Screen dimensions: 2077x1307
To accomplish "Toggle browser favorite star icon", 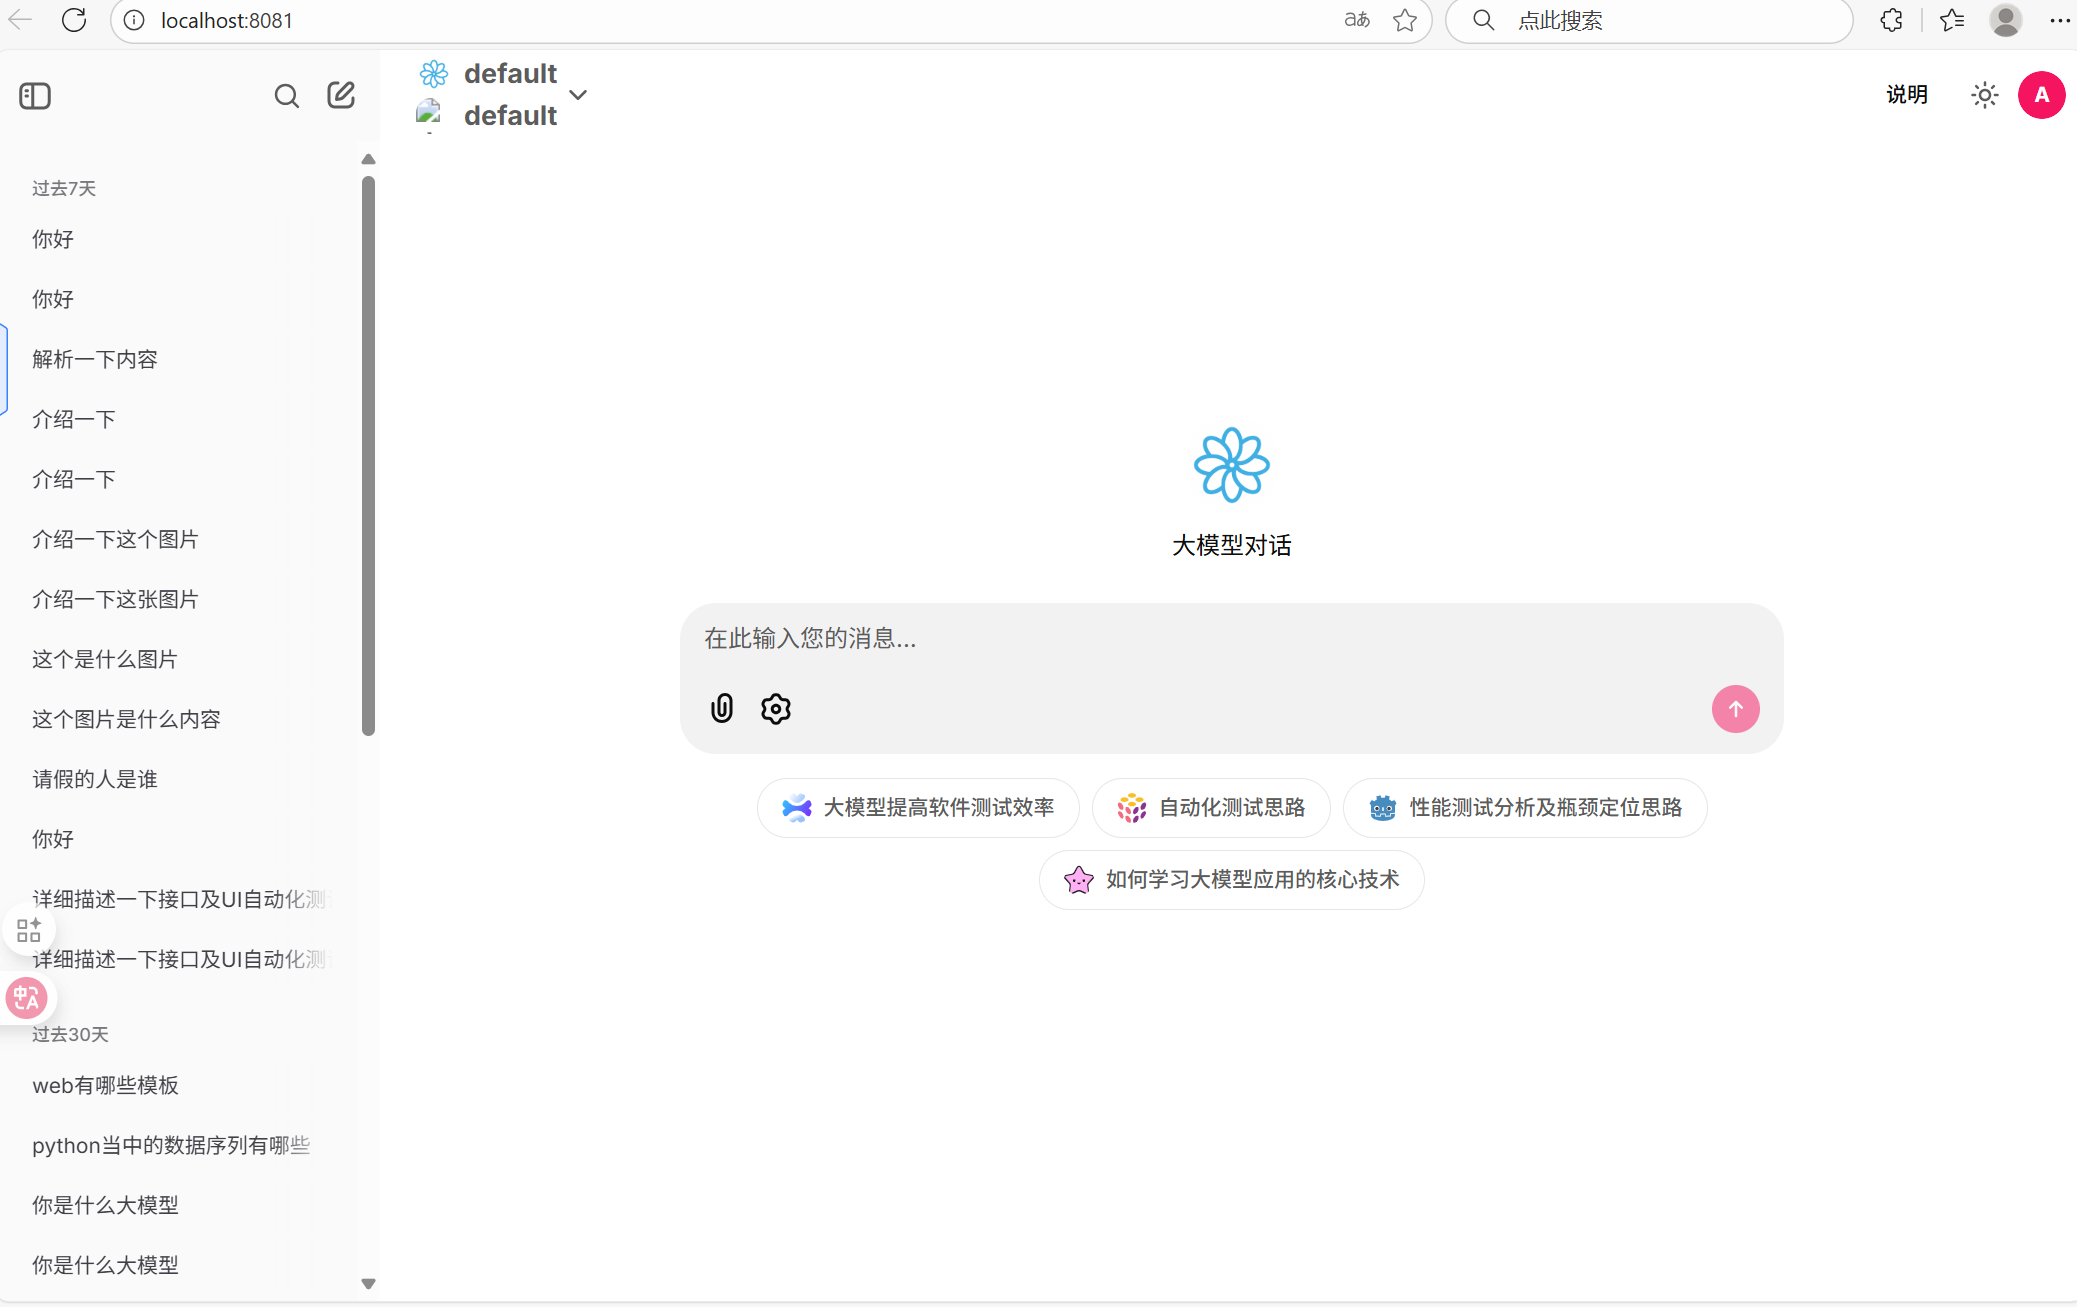I will point(1404,20).
